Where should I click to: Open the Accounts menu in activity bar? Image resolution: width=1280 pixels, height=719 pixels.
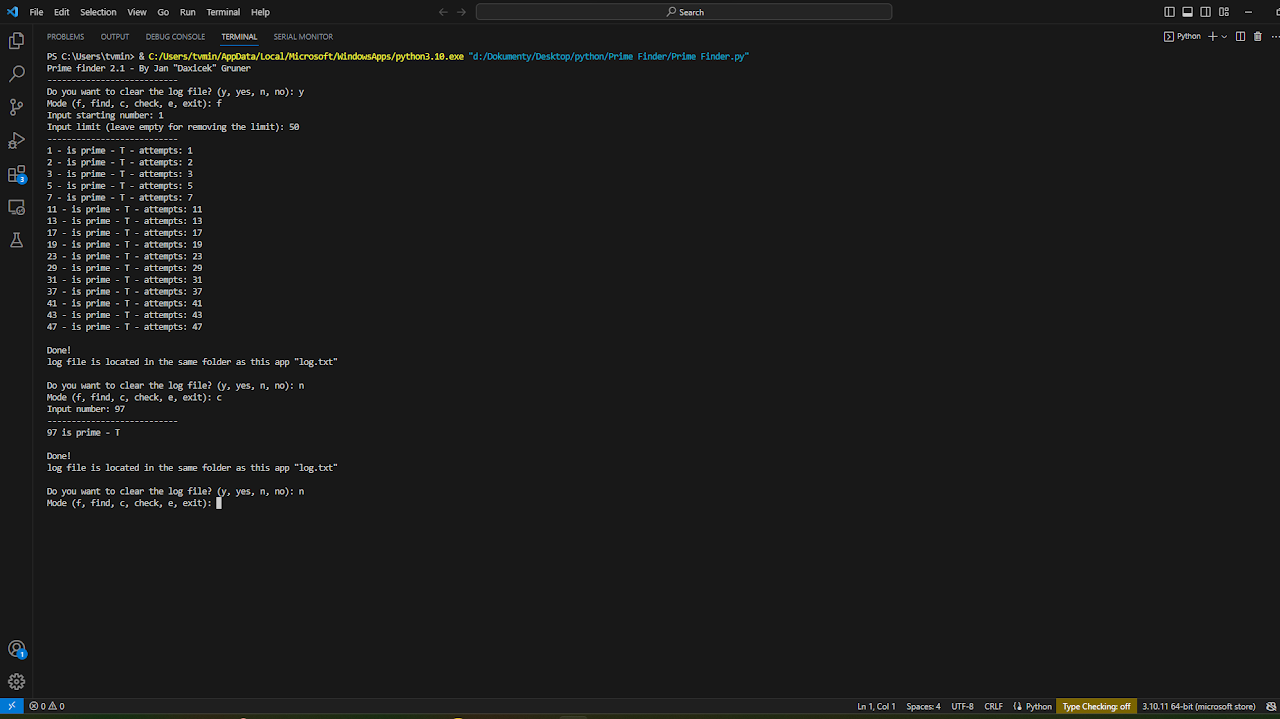16,649
